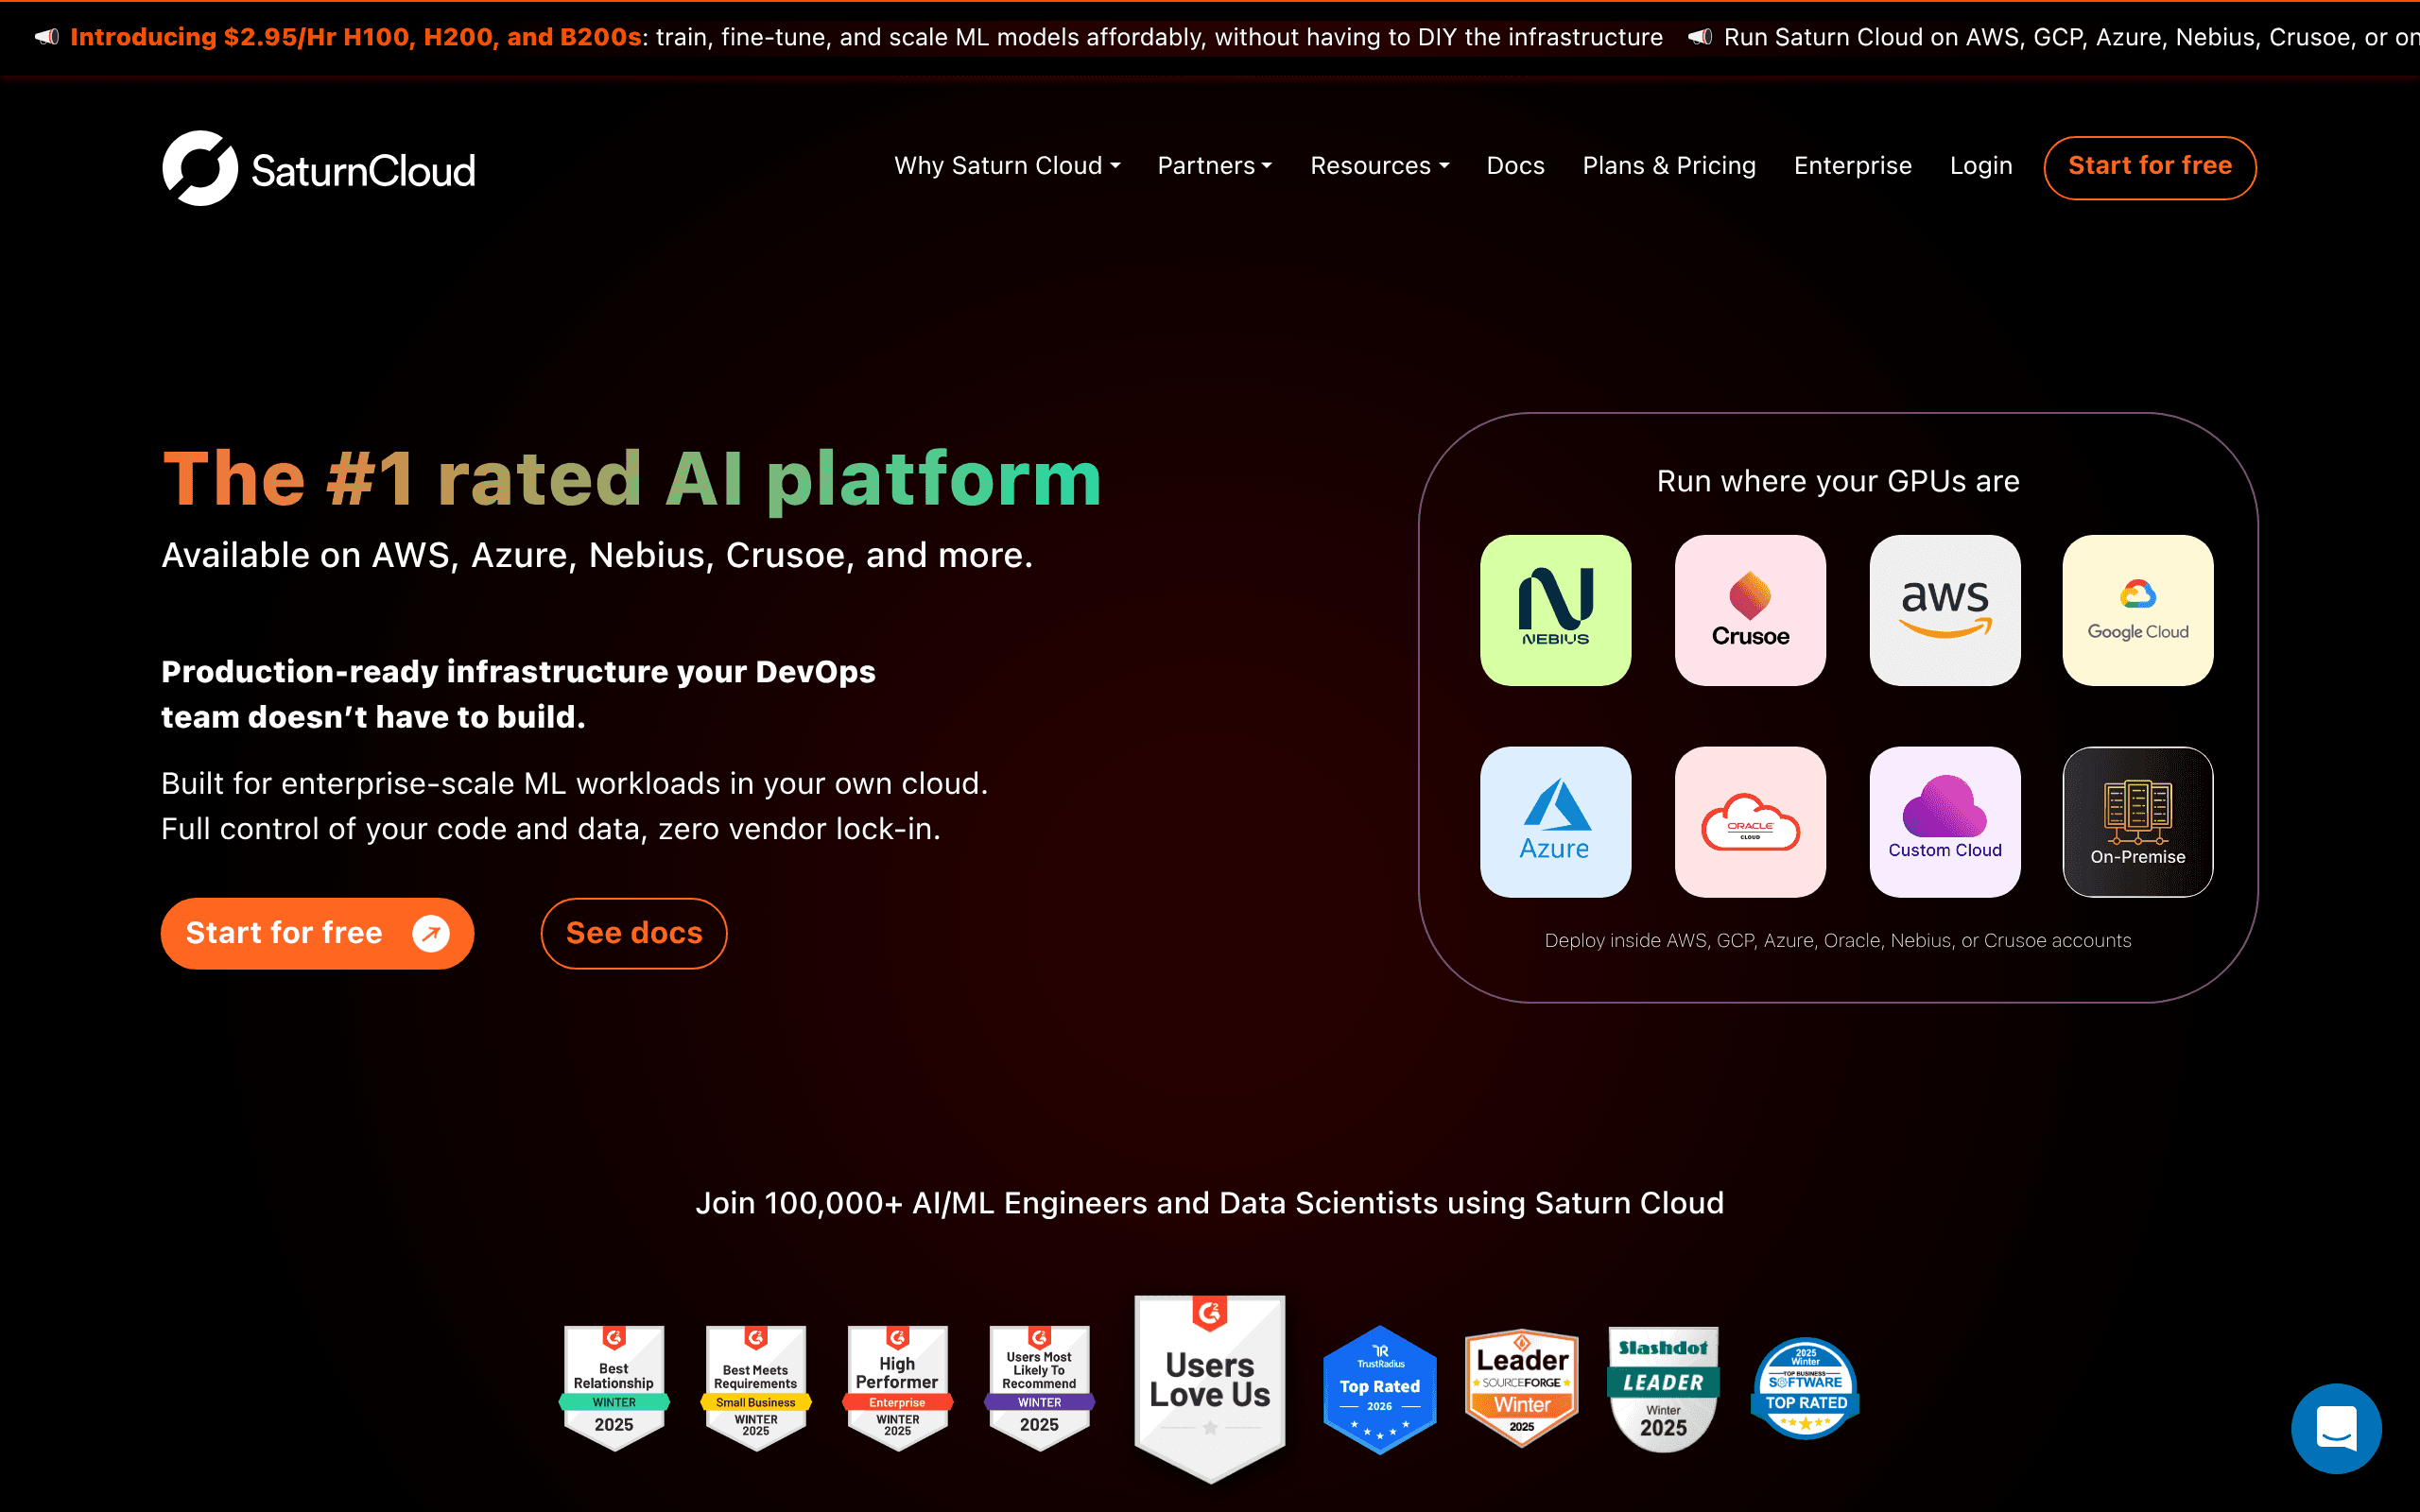2420x1512 pixels.
Task: Click the SourceForge Leader Winter badge
Action: (x=1522, y=1388)
